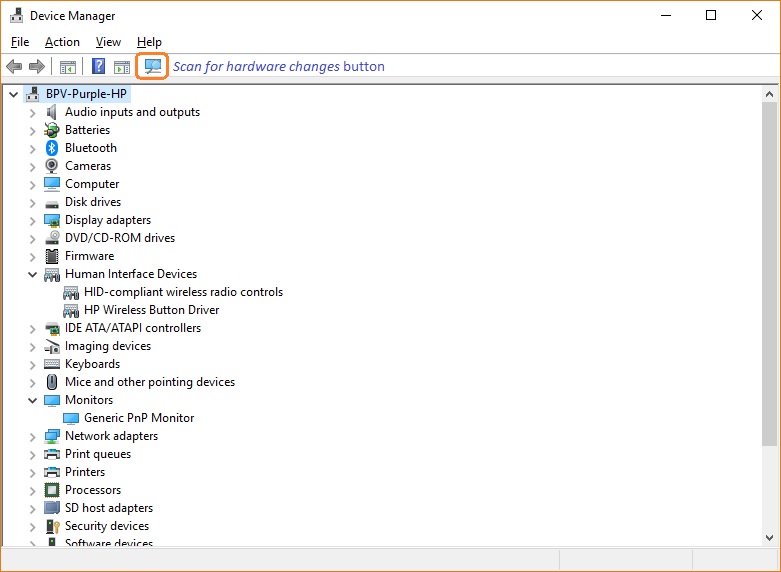The width and height of the screenshot is (781, 572).
Task: Select HP Wireless Button Driver device
Action: point(151,310)
